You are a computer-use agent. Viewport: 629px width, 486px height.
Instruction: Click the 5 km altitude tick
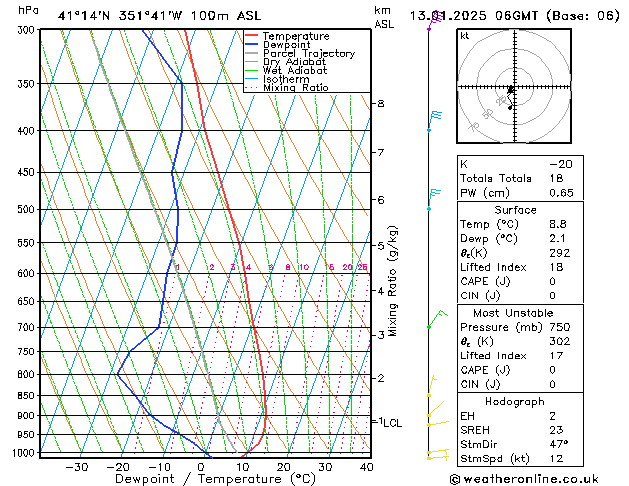click(x=381, y=245)
